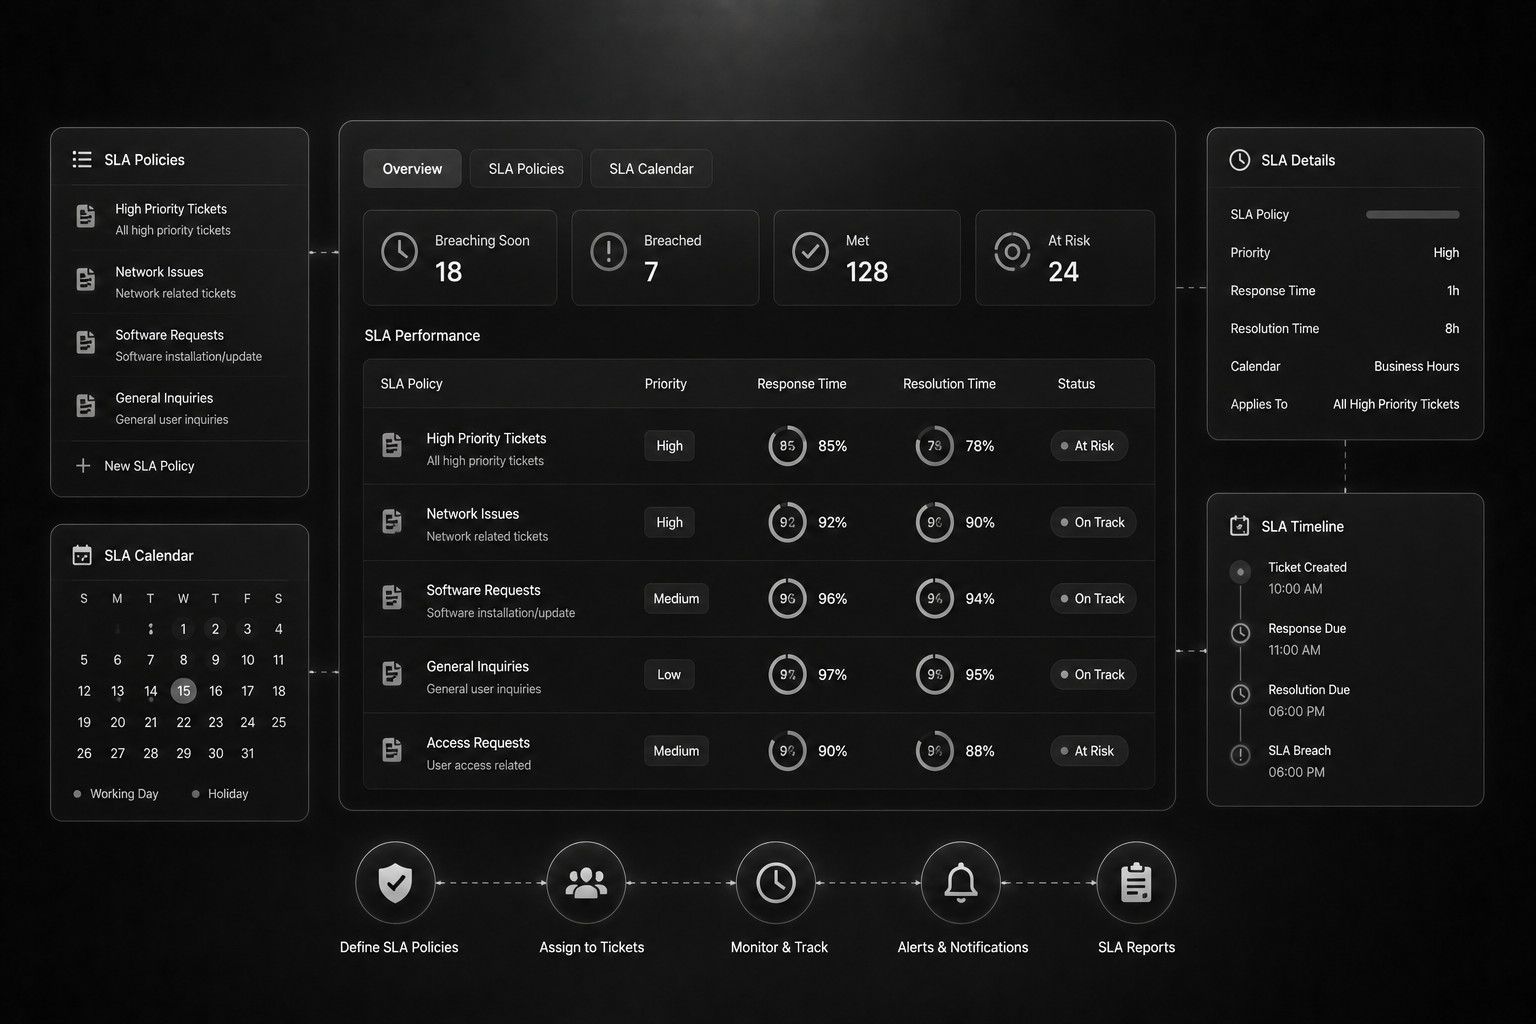Open the Assign to Tickets people icon
This screenshot has height=1024, width=1536.
[x=586, y=883]
